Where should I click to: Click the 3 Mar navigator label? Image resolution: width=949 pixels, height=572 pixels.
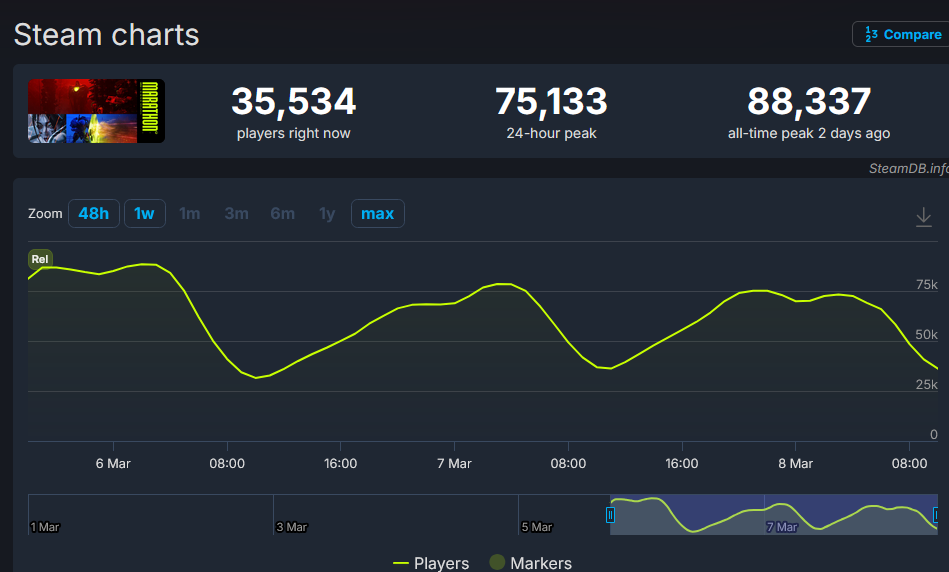coord(292,527)
